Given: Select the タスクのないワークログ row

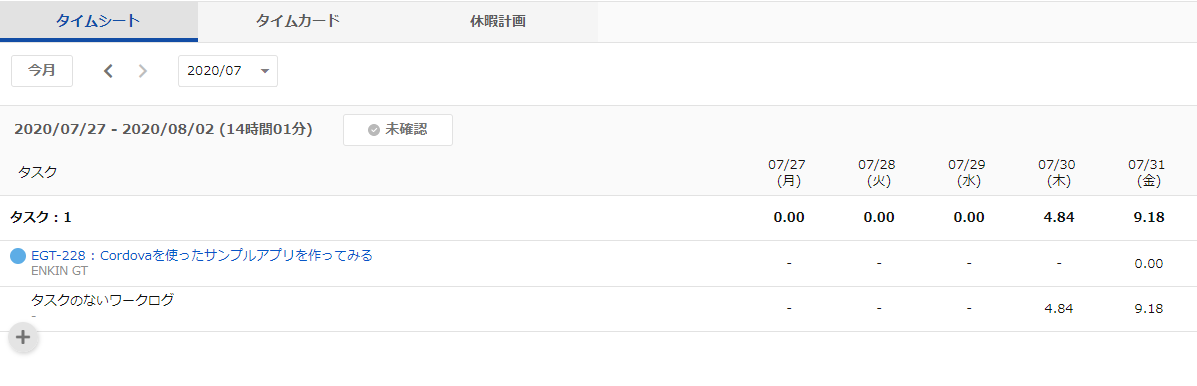Looking at the screenshot, I should click(x=598, y=308).
